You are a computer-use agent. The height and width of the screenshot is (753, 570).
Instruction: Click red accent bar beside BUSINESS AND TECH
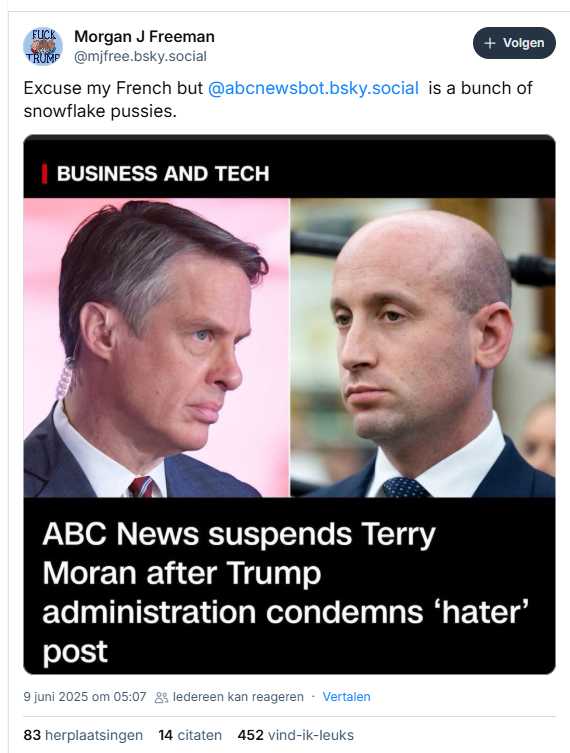(x=45, y=174)
